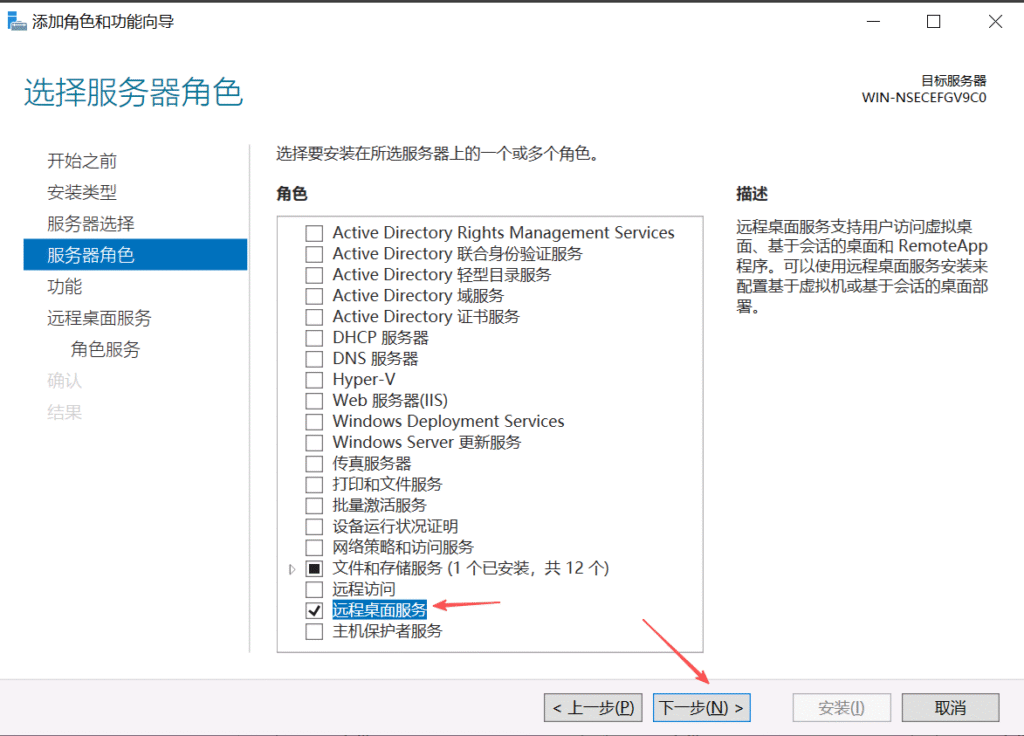The image size is (1024, 736).
Task: Click the 下一步(N) button
Action: tap(701, 708)
